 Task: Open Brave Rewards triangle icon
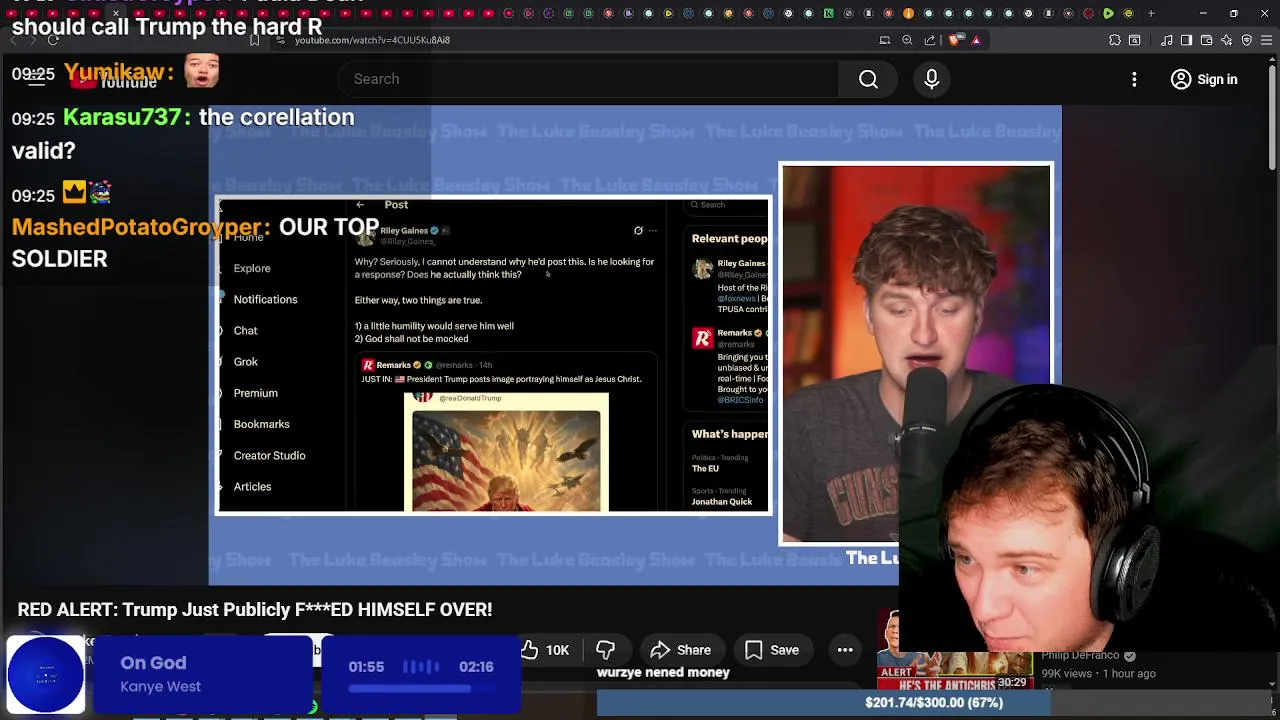pos(976,40)
